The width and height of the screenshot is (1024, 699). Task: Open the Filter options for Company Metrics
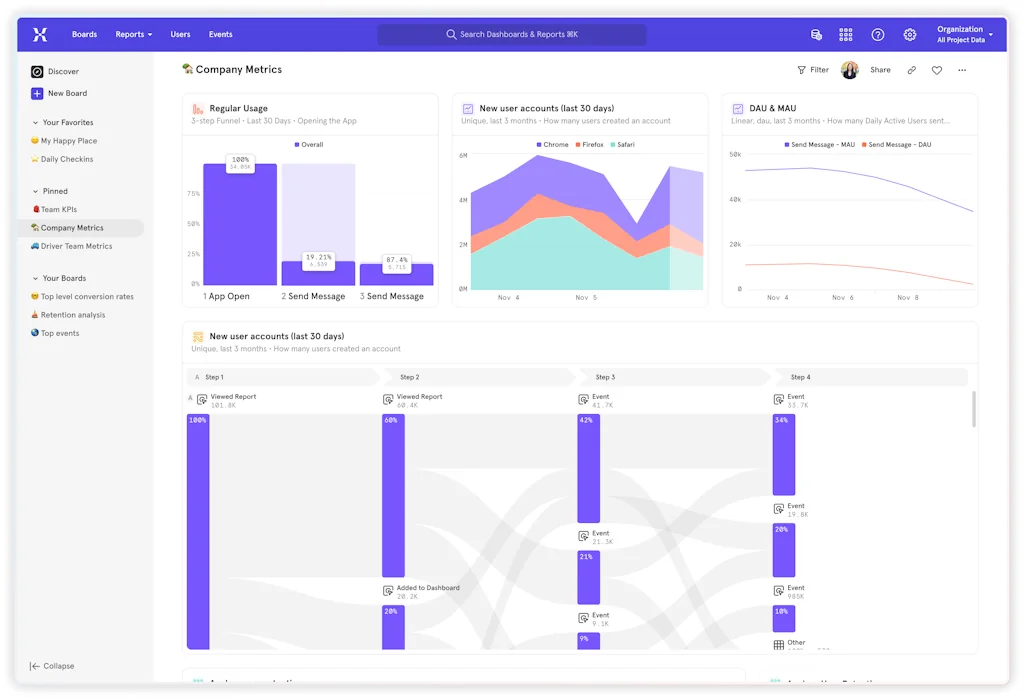(x=813, y=70)
